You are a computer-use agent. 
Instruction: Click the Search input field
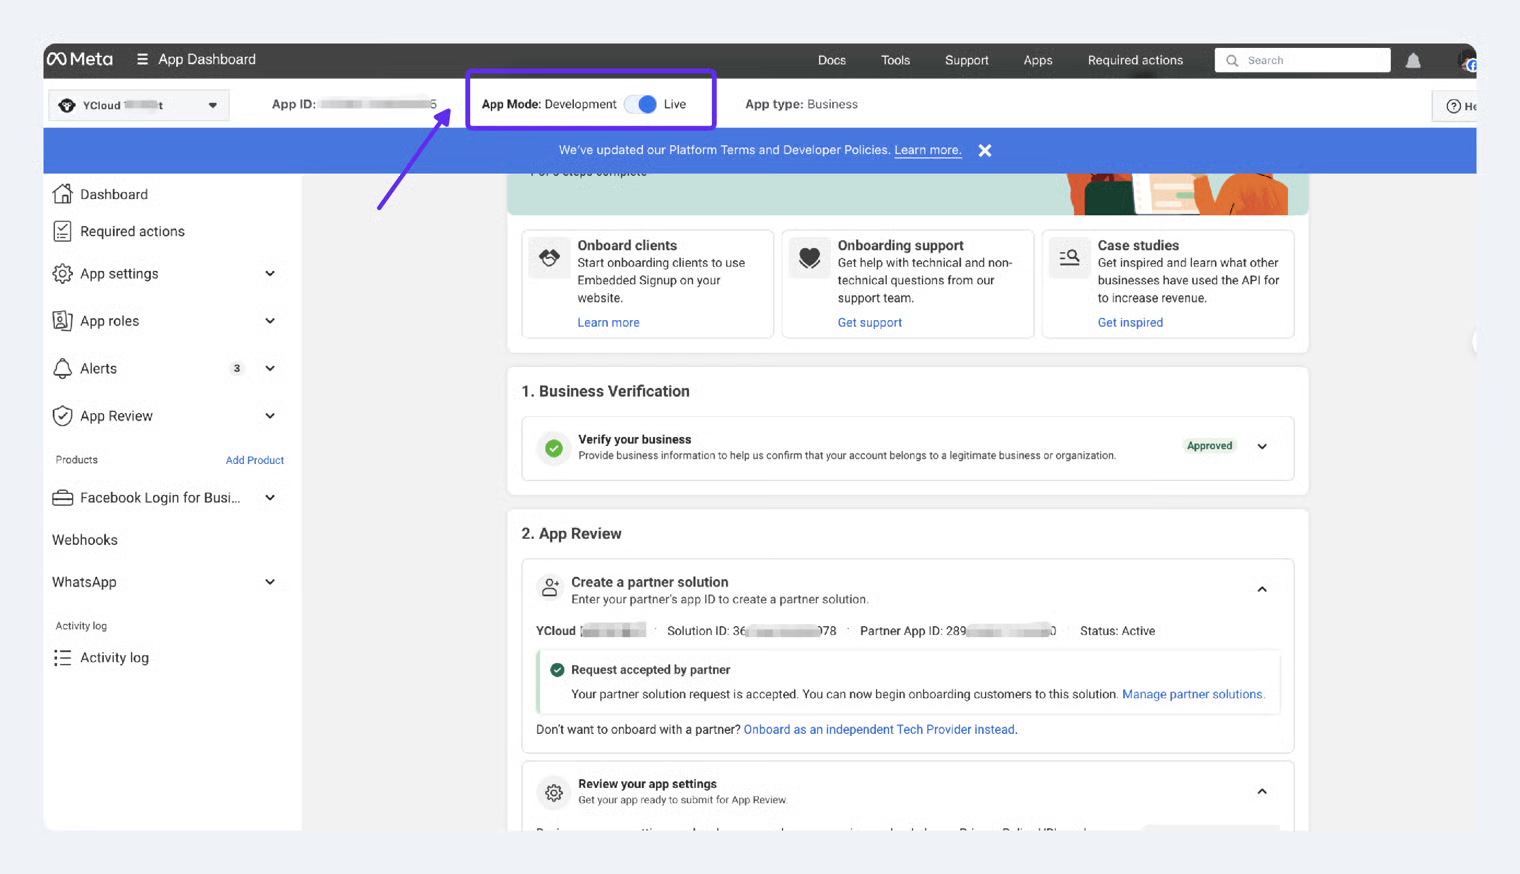(1312, 60)
